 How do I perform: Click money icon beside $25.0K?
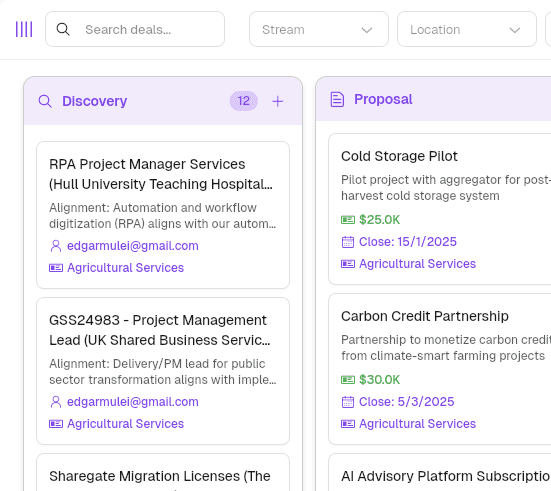click(348, 220)
